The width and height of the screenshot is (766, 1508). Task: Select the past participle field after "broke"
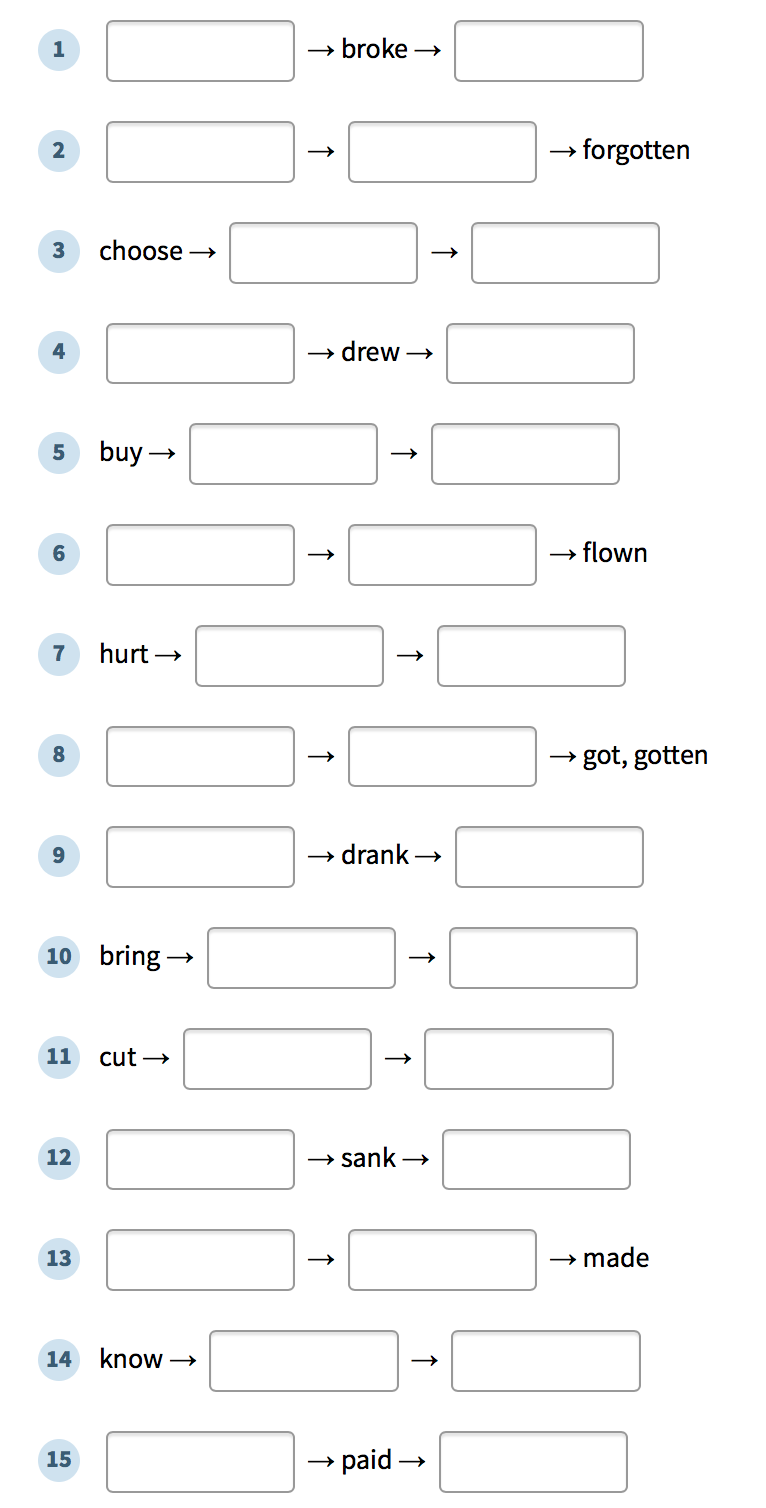549,51
